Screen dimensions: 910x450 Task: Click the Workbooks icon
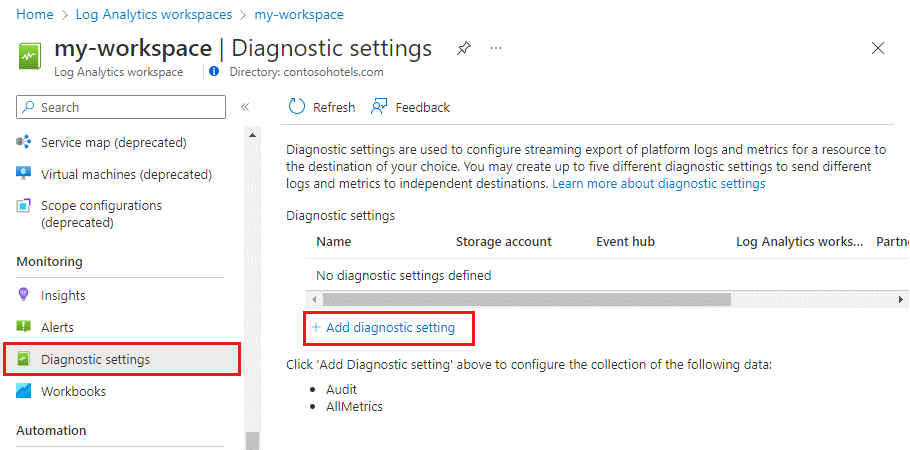[24, 391]
